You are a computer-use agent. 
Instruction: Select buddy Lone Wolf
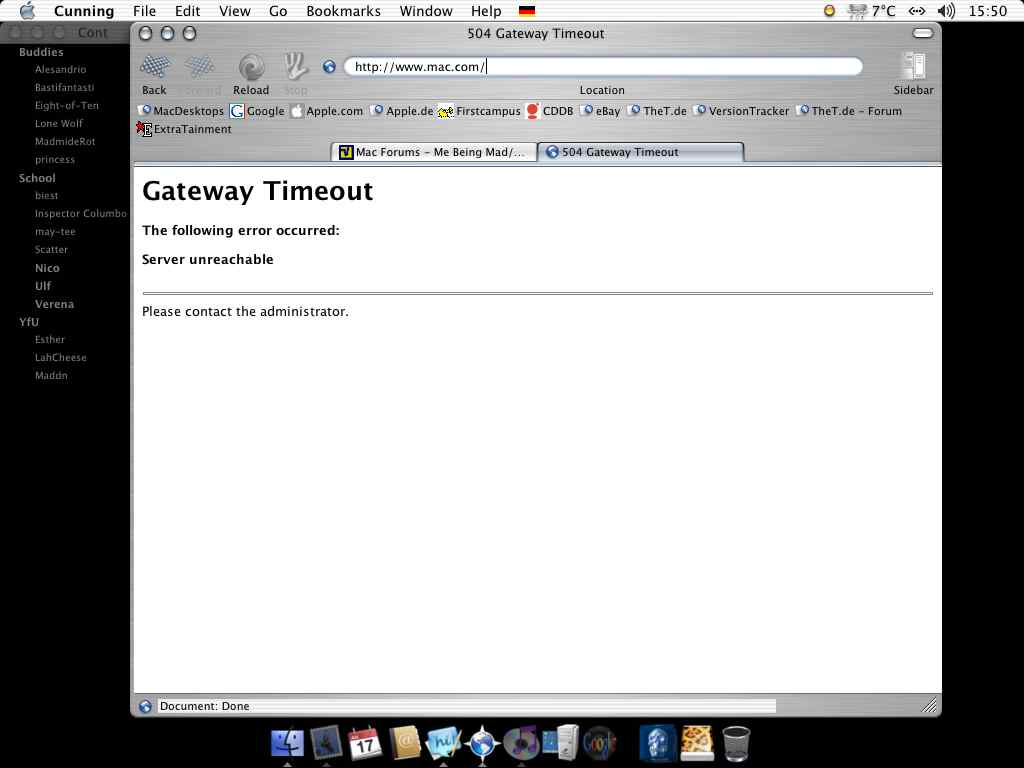[x=59, y=123]
